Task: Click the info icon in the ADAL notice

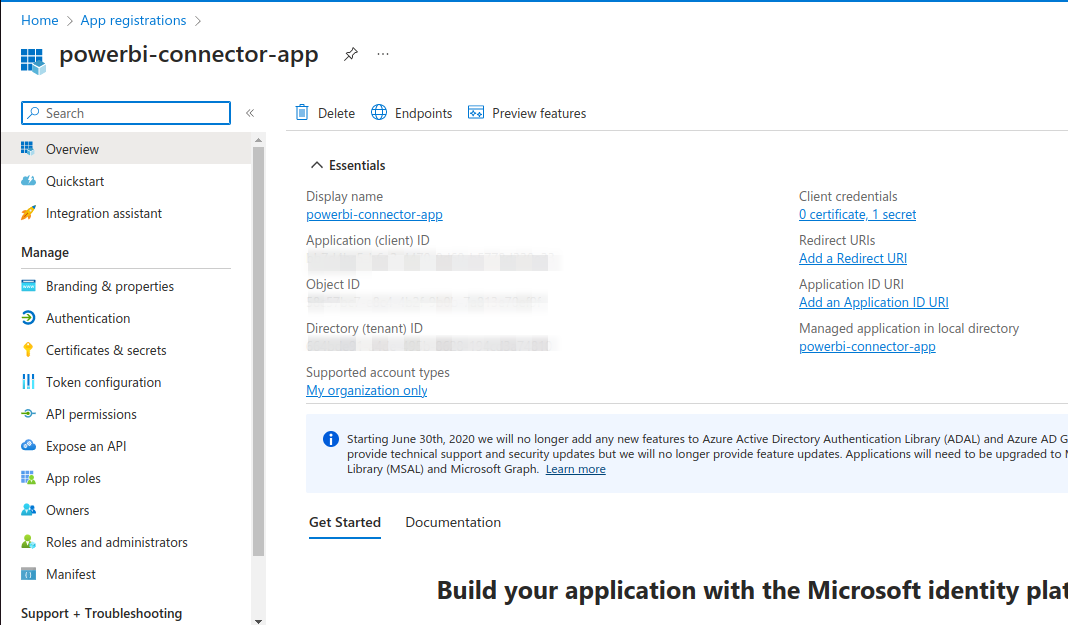Action: tap(330, 439)
